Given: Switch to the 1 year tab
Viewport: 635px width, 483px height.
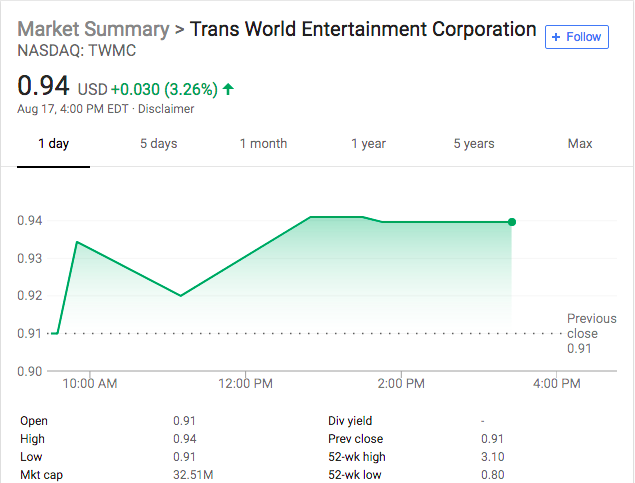Looking at the screenshot, I should tap(369, 144).
